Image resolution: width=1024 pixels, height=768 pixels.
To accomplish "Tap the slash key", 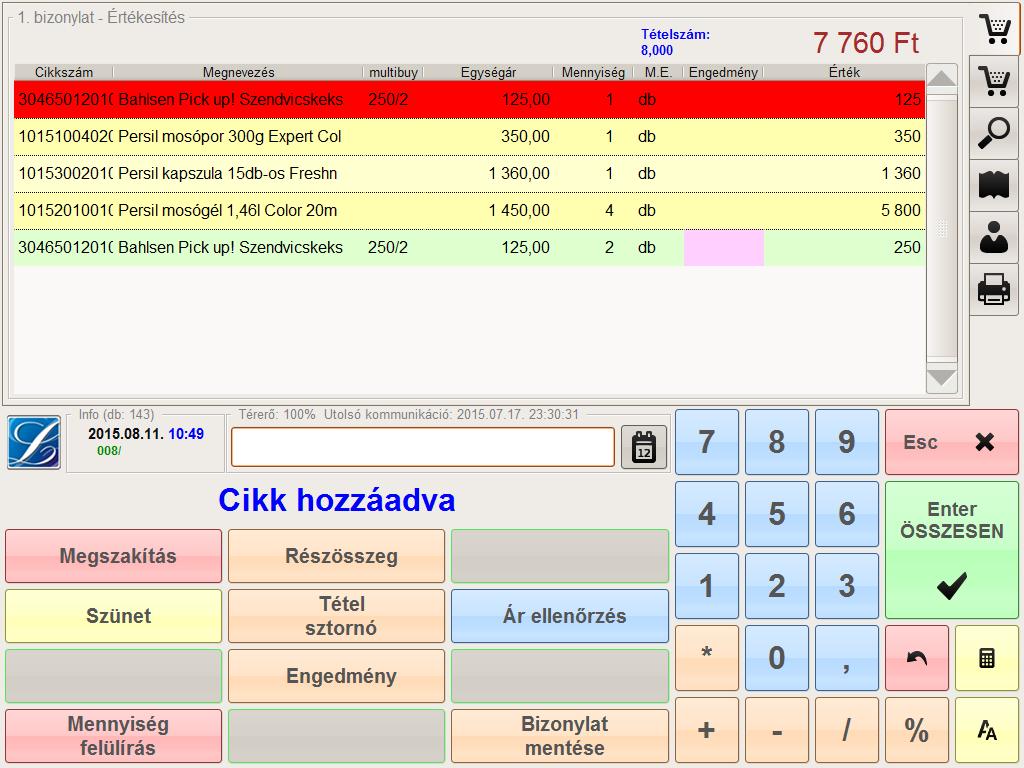I will pyautogui.click(x=846, y=730).
